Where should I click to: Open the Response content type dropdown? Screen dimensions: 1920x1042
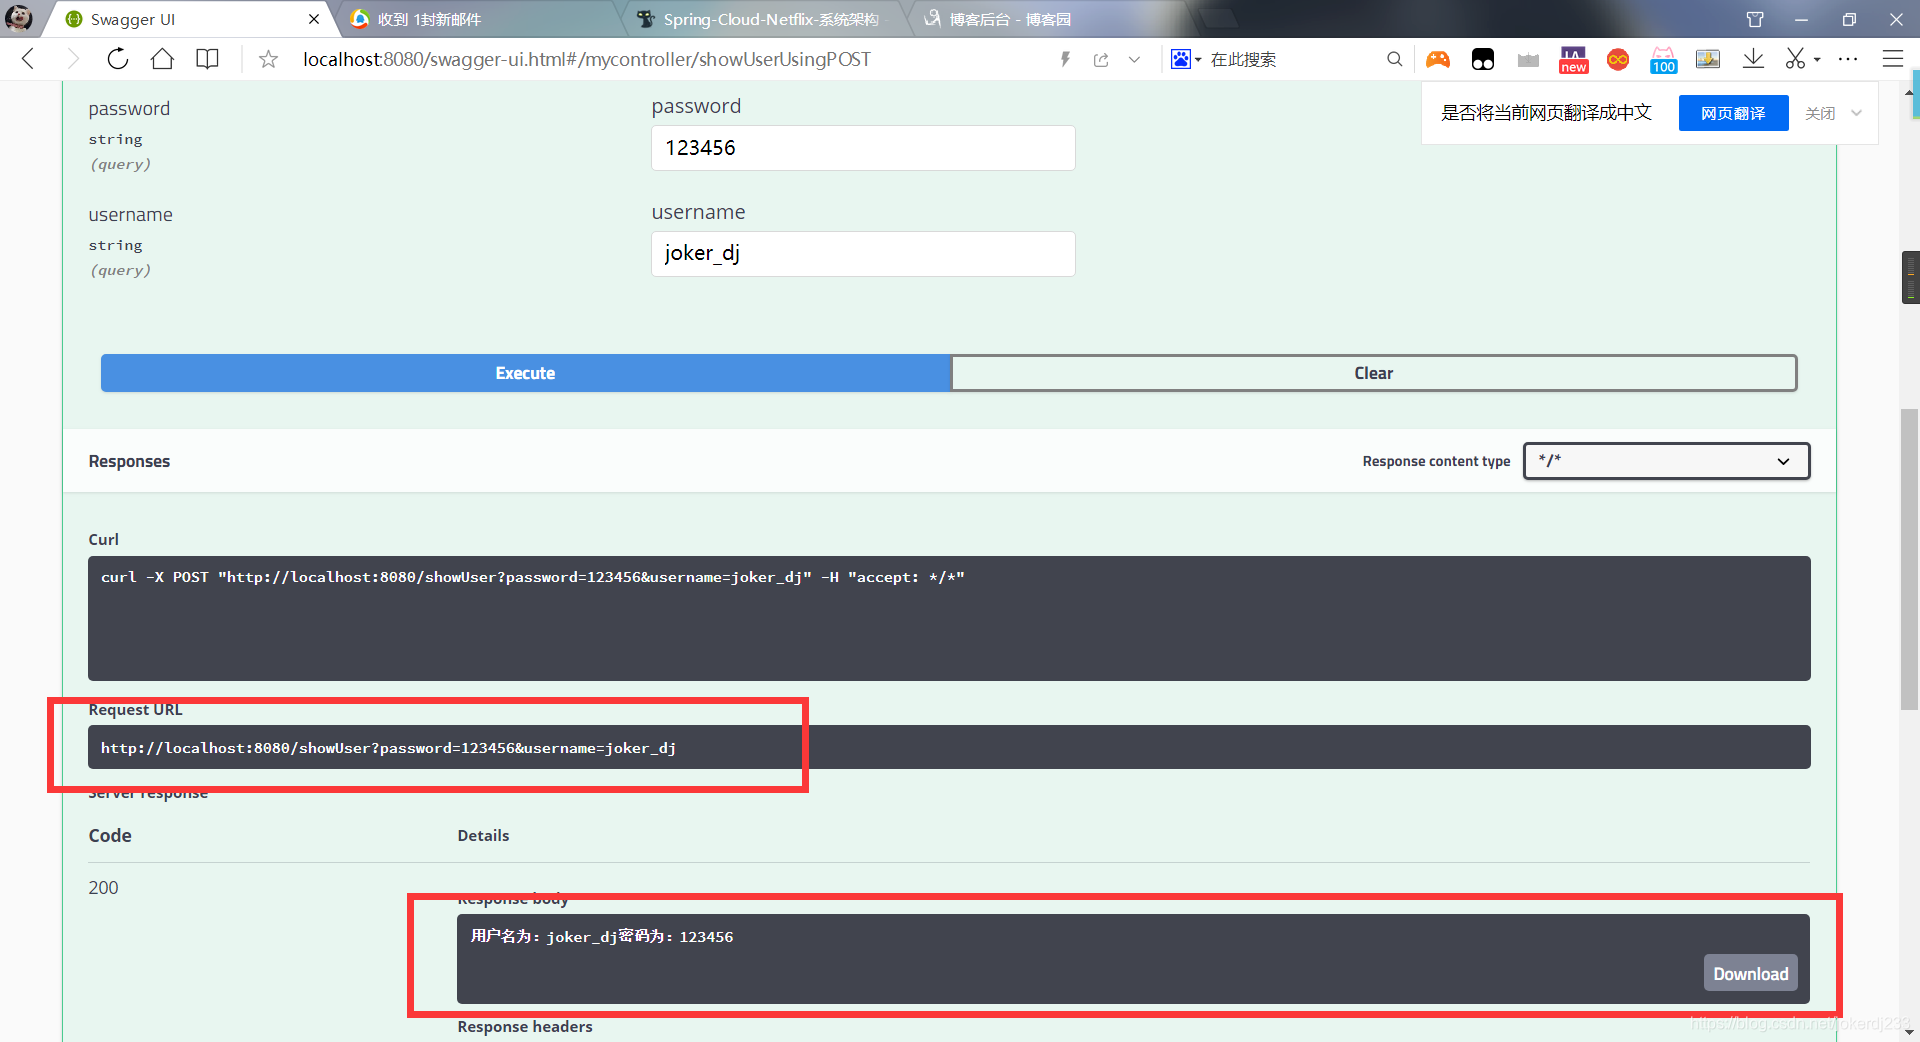[x=1666, y=461]
